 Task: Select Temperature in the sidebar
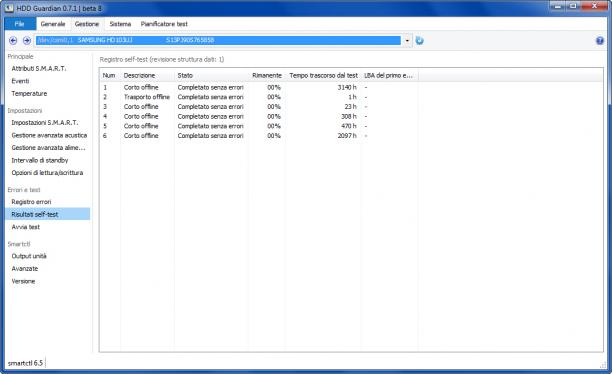click(29, 93)
